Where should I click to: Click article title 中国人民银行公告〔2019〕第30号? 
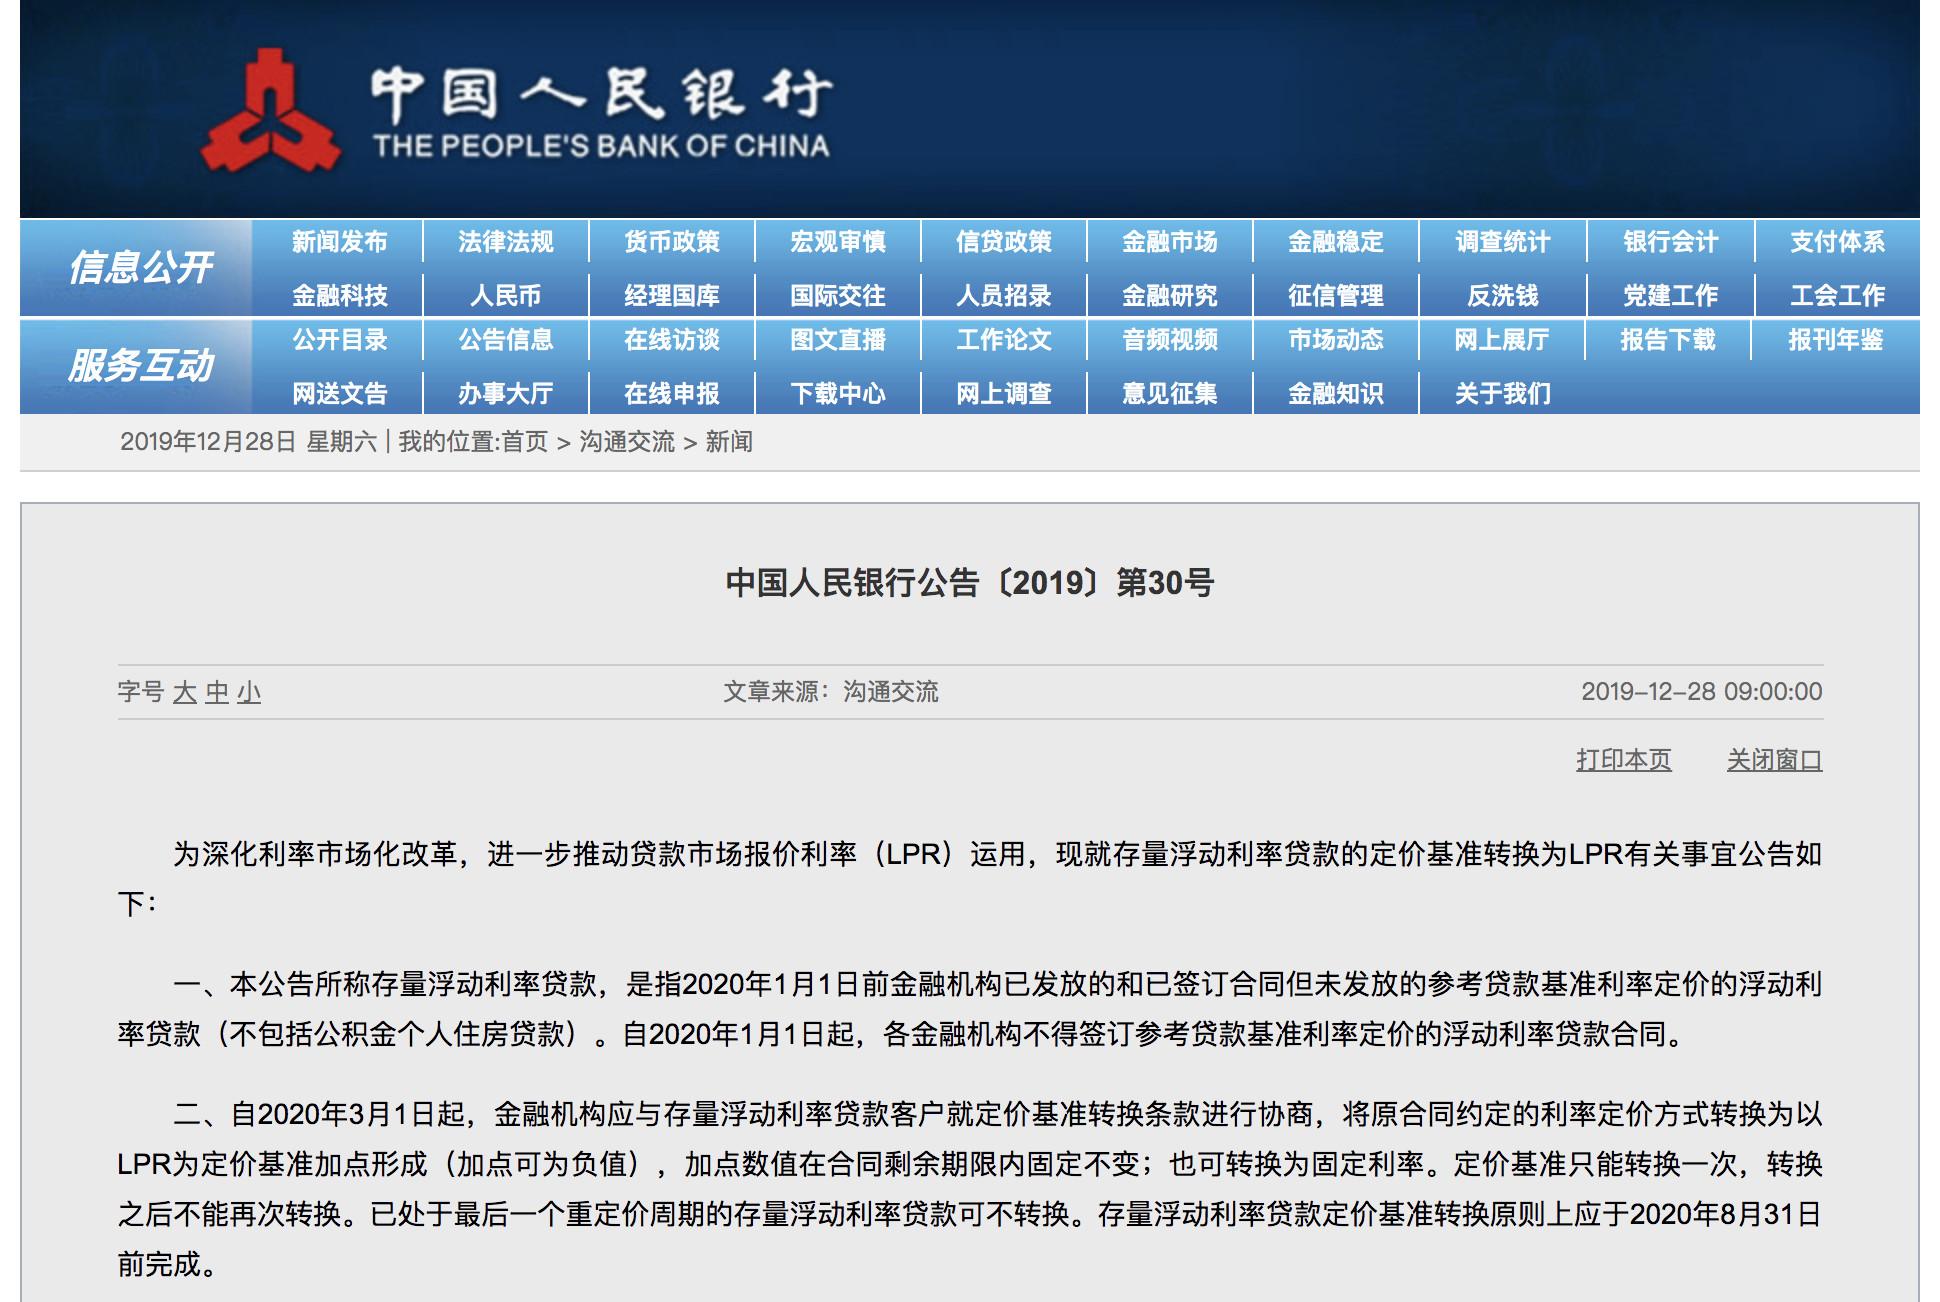tap(970, 583)
